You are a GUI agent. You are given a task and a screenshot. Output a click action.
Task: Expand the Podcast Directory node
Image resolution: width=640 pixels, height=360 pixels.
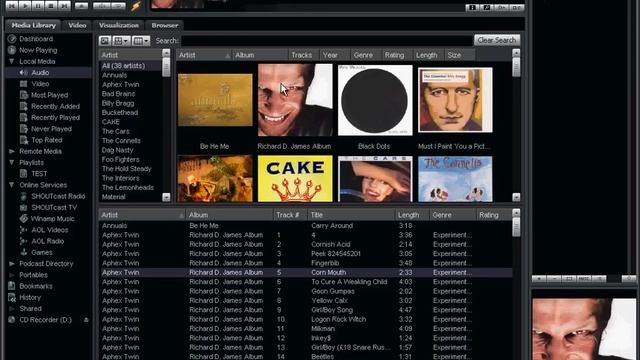coord(11,264)
